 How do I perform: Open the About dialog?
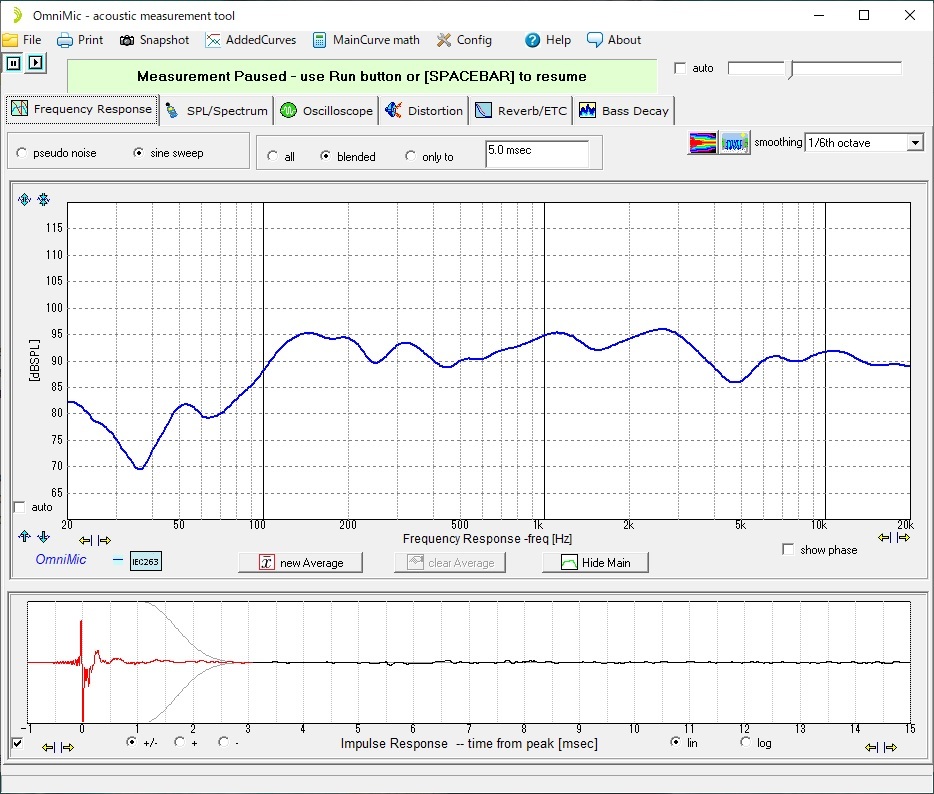[x=614, y=40]
